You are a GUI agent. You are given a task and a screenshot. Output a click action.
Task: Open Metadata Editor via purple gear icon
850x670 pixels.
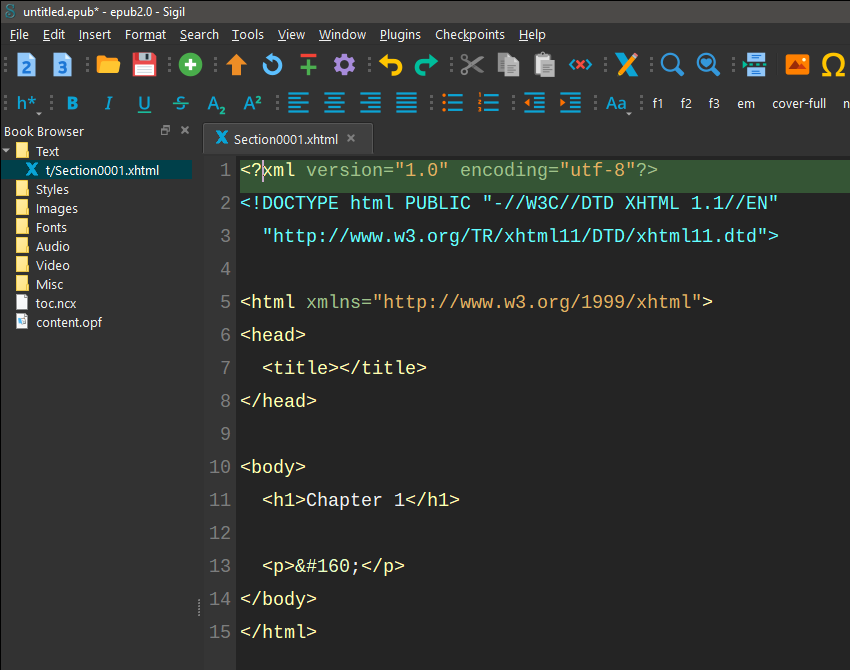344,65
